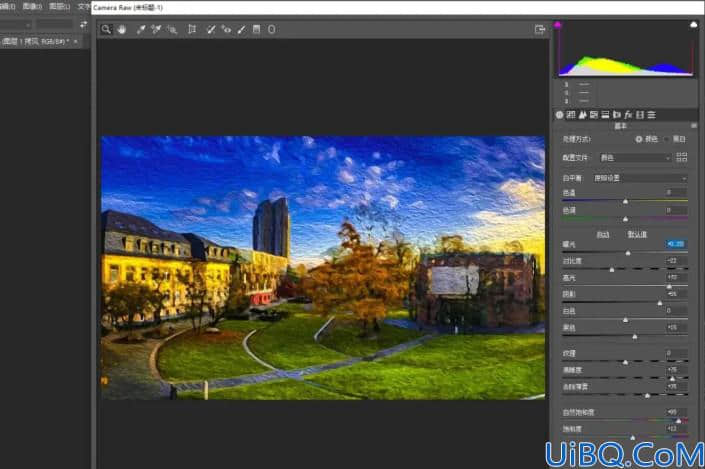Browse profiles grid icon
Screen dimensions: 705x469
click(x=682, y=157)
